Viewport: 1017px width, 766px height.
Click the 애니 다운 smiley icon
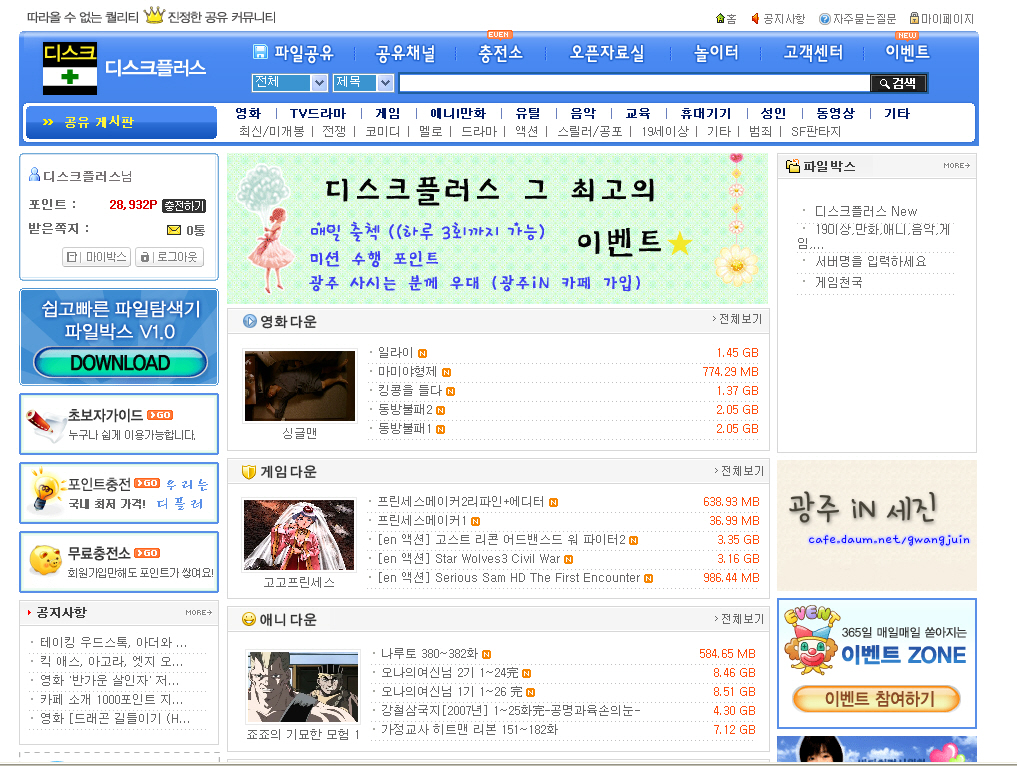click(248, 619)
